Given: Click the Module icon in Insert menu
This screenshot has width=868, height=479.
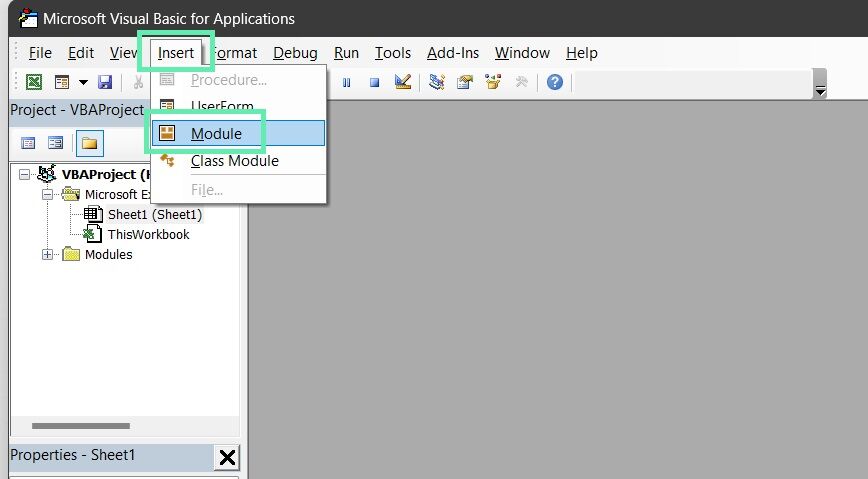Looking at the screenshot, I should click(167, 133).
